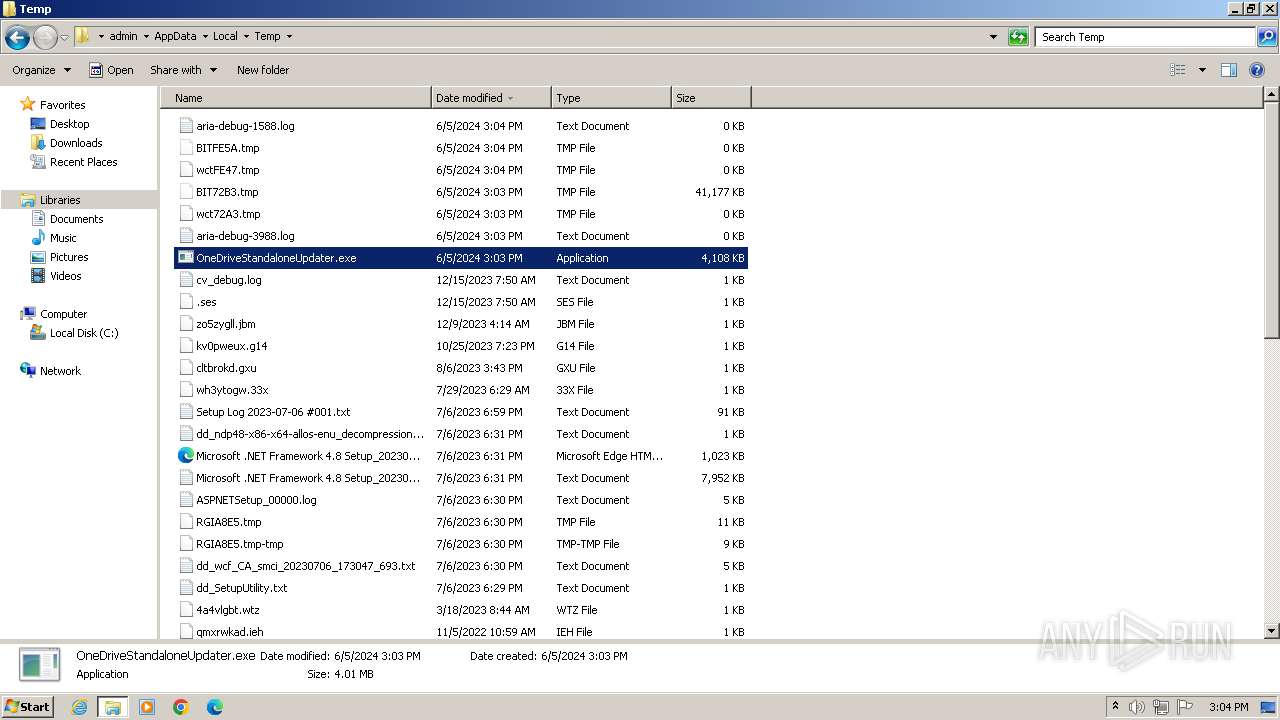Open the Explorer help question-mark icon
The width and height of the screenshot is (1280, 720).
[1258, 70]
